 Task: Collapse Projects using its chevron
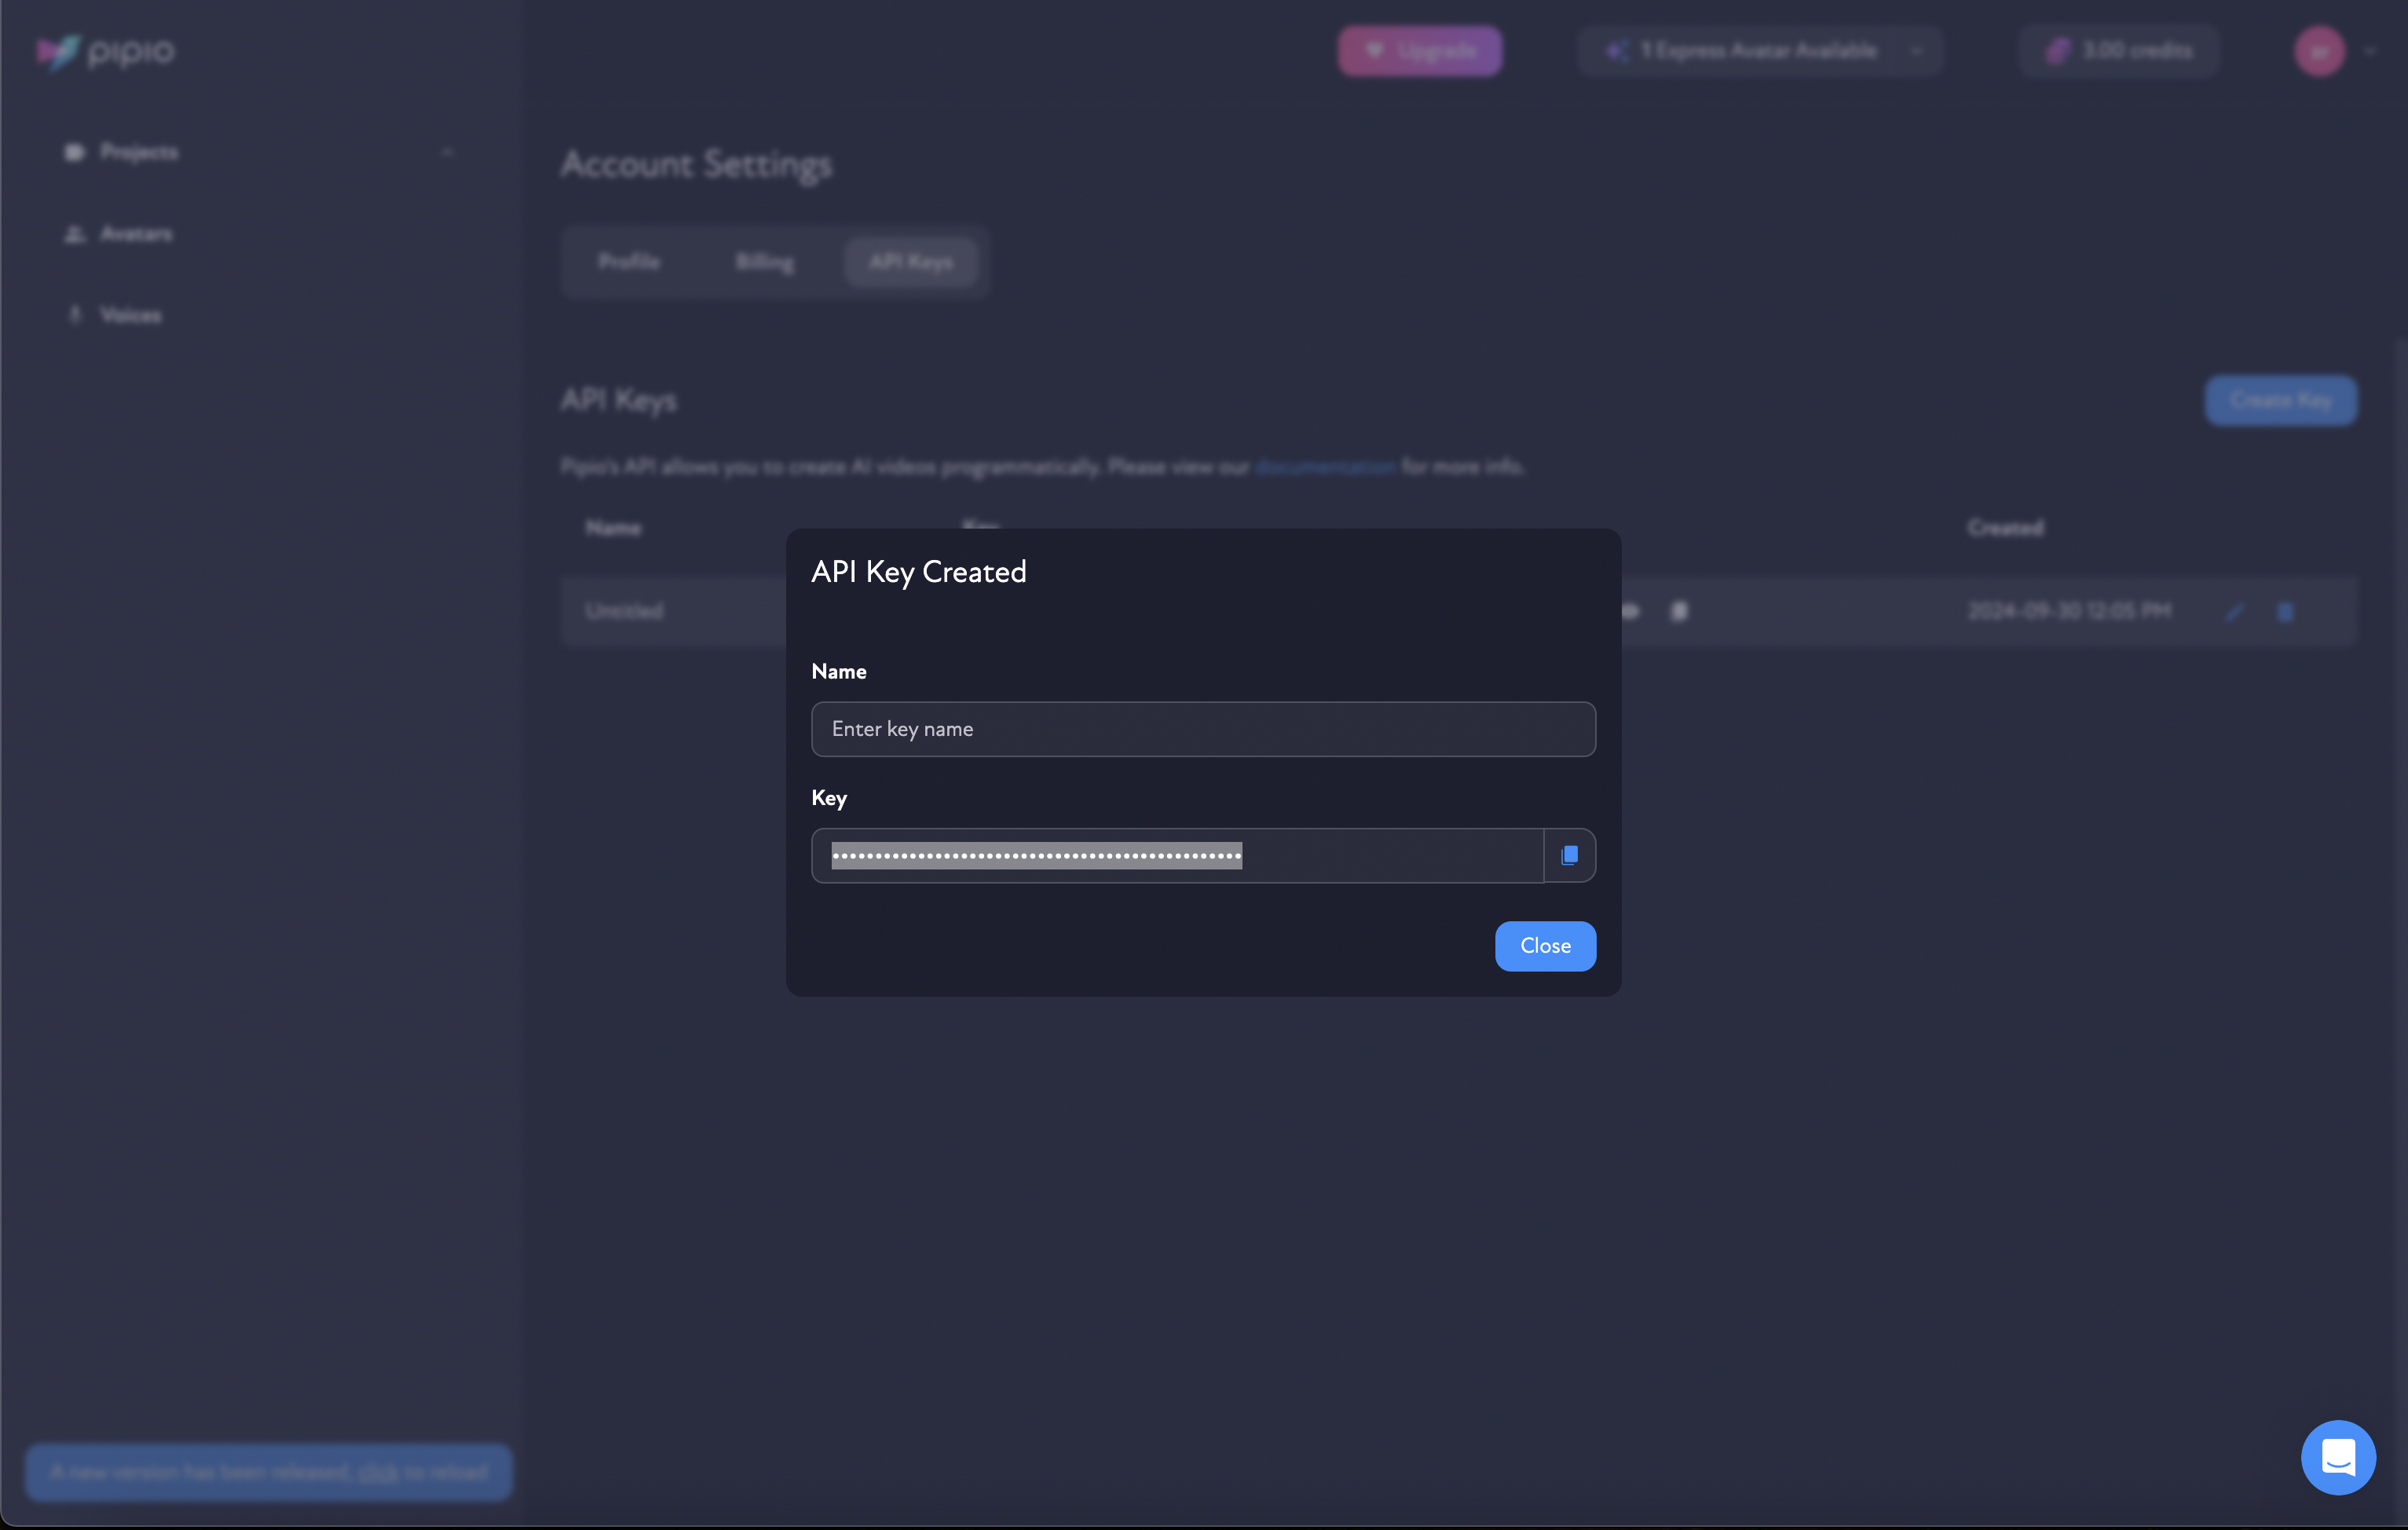coord(448,152)
